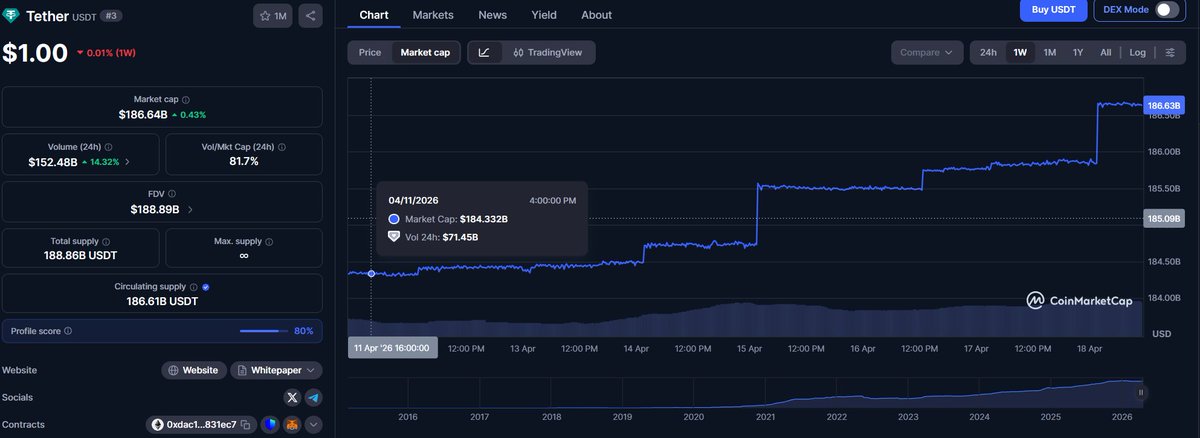Screen dimensions: 1200x438
Task: Open the FDV info icon
Action: [172, 194]
